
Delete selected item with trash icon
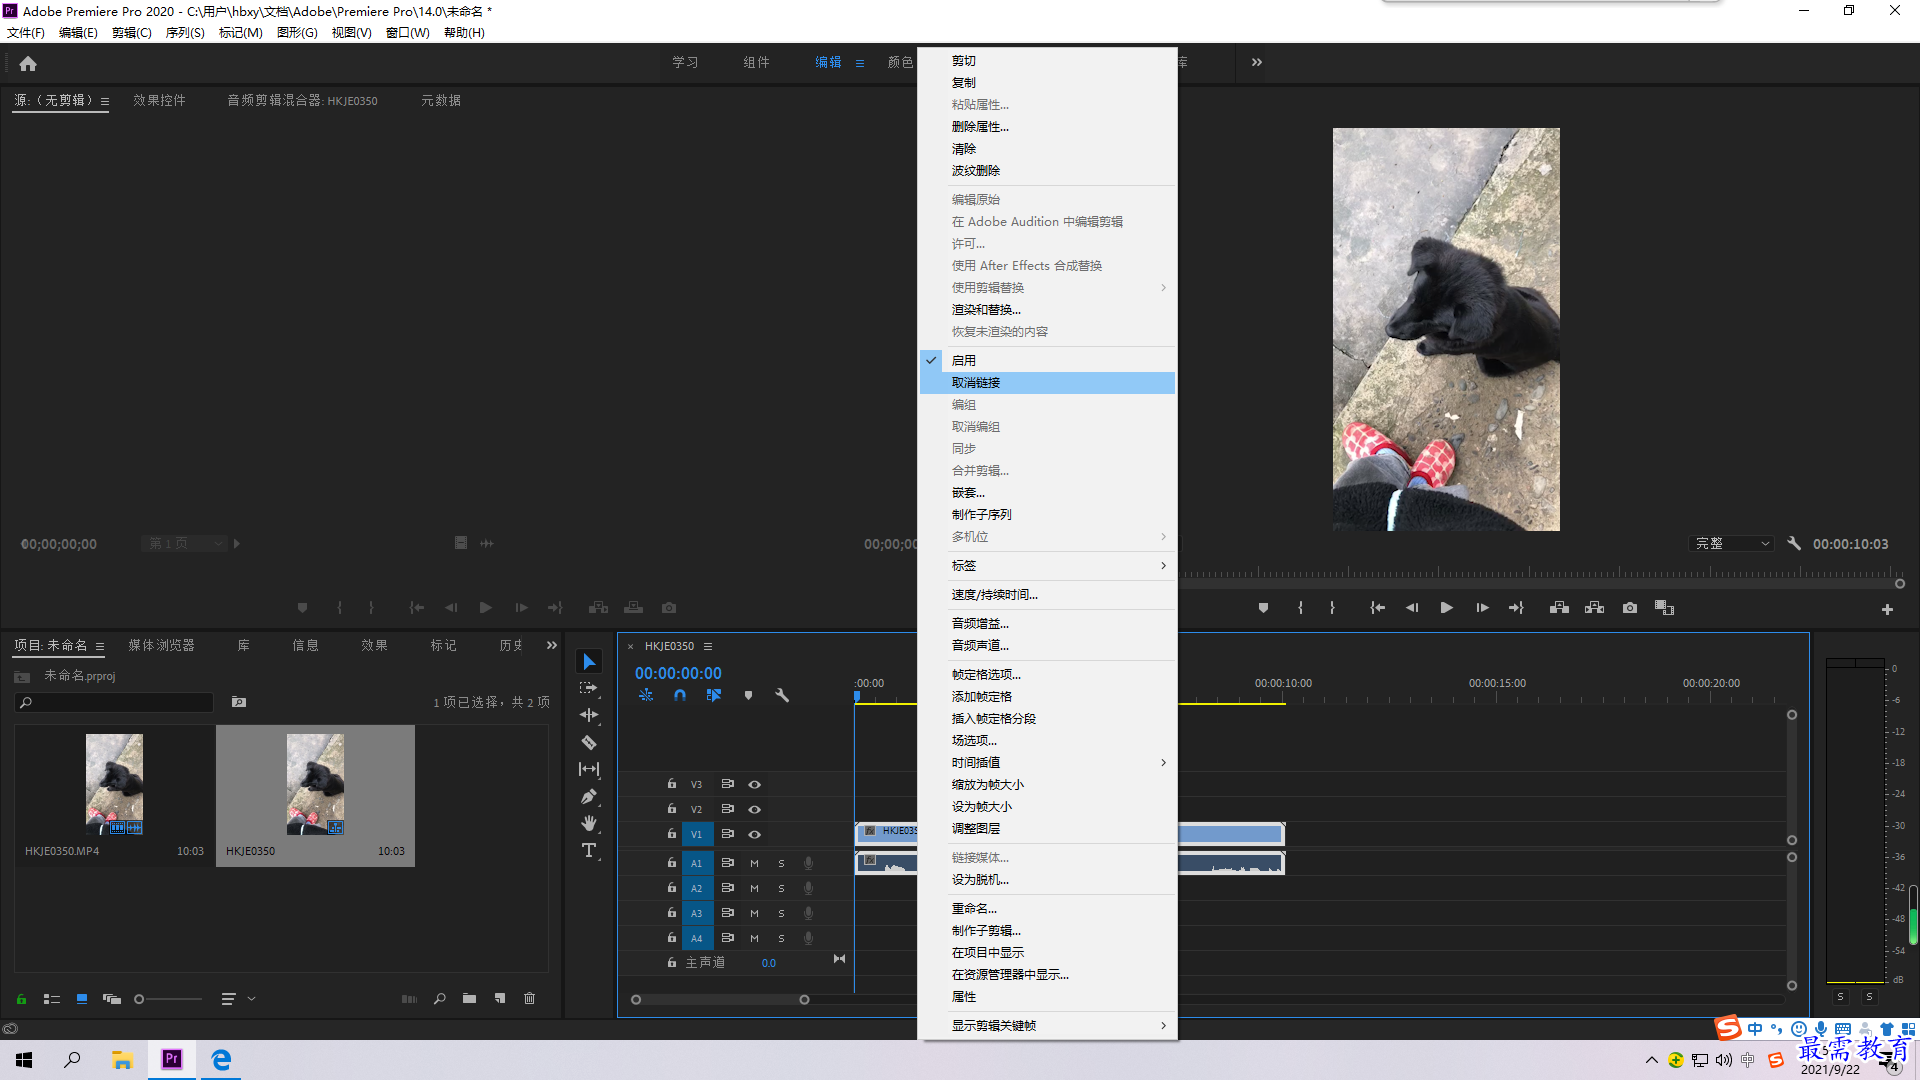click(x=530, y=998)
